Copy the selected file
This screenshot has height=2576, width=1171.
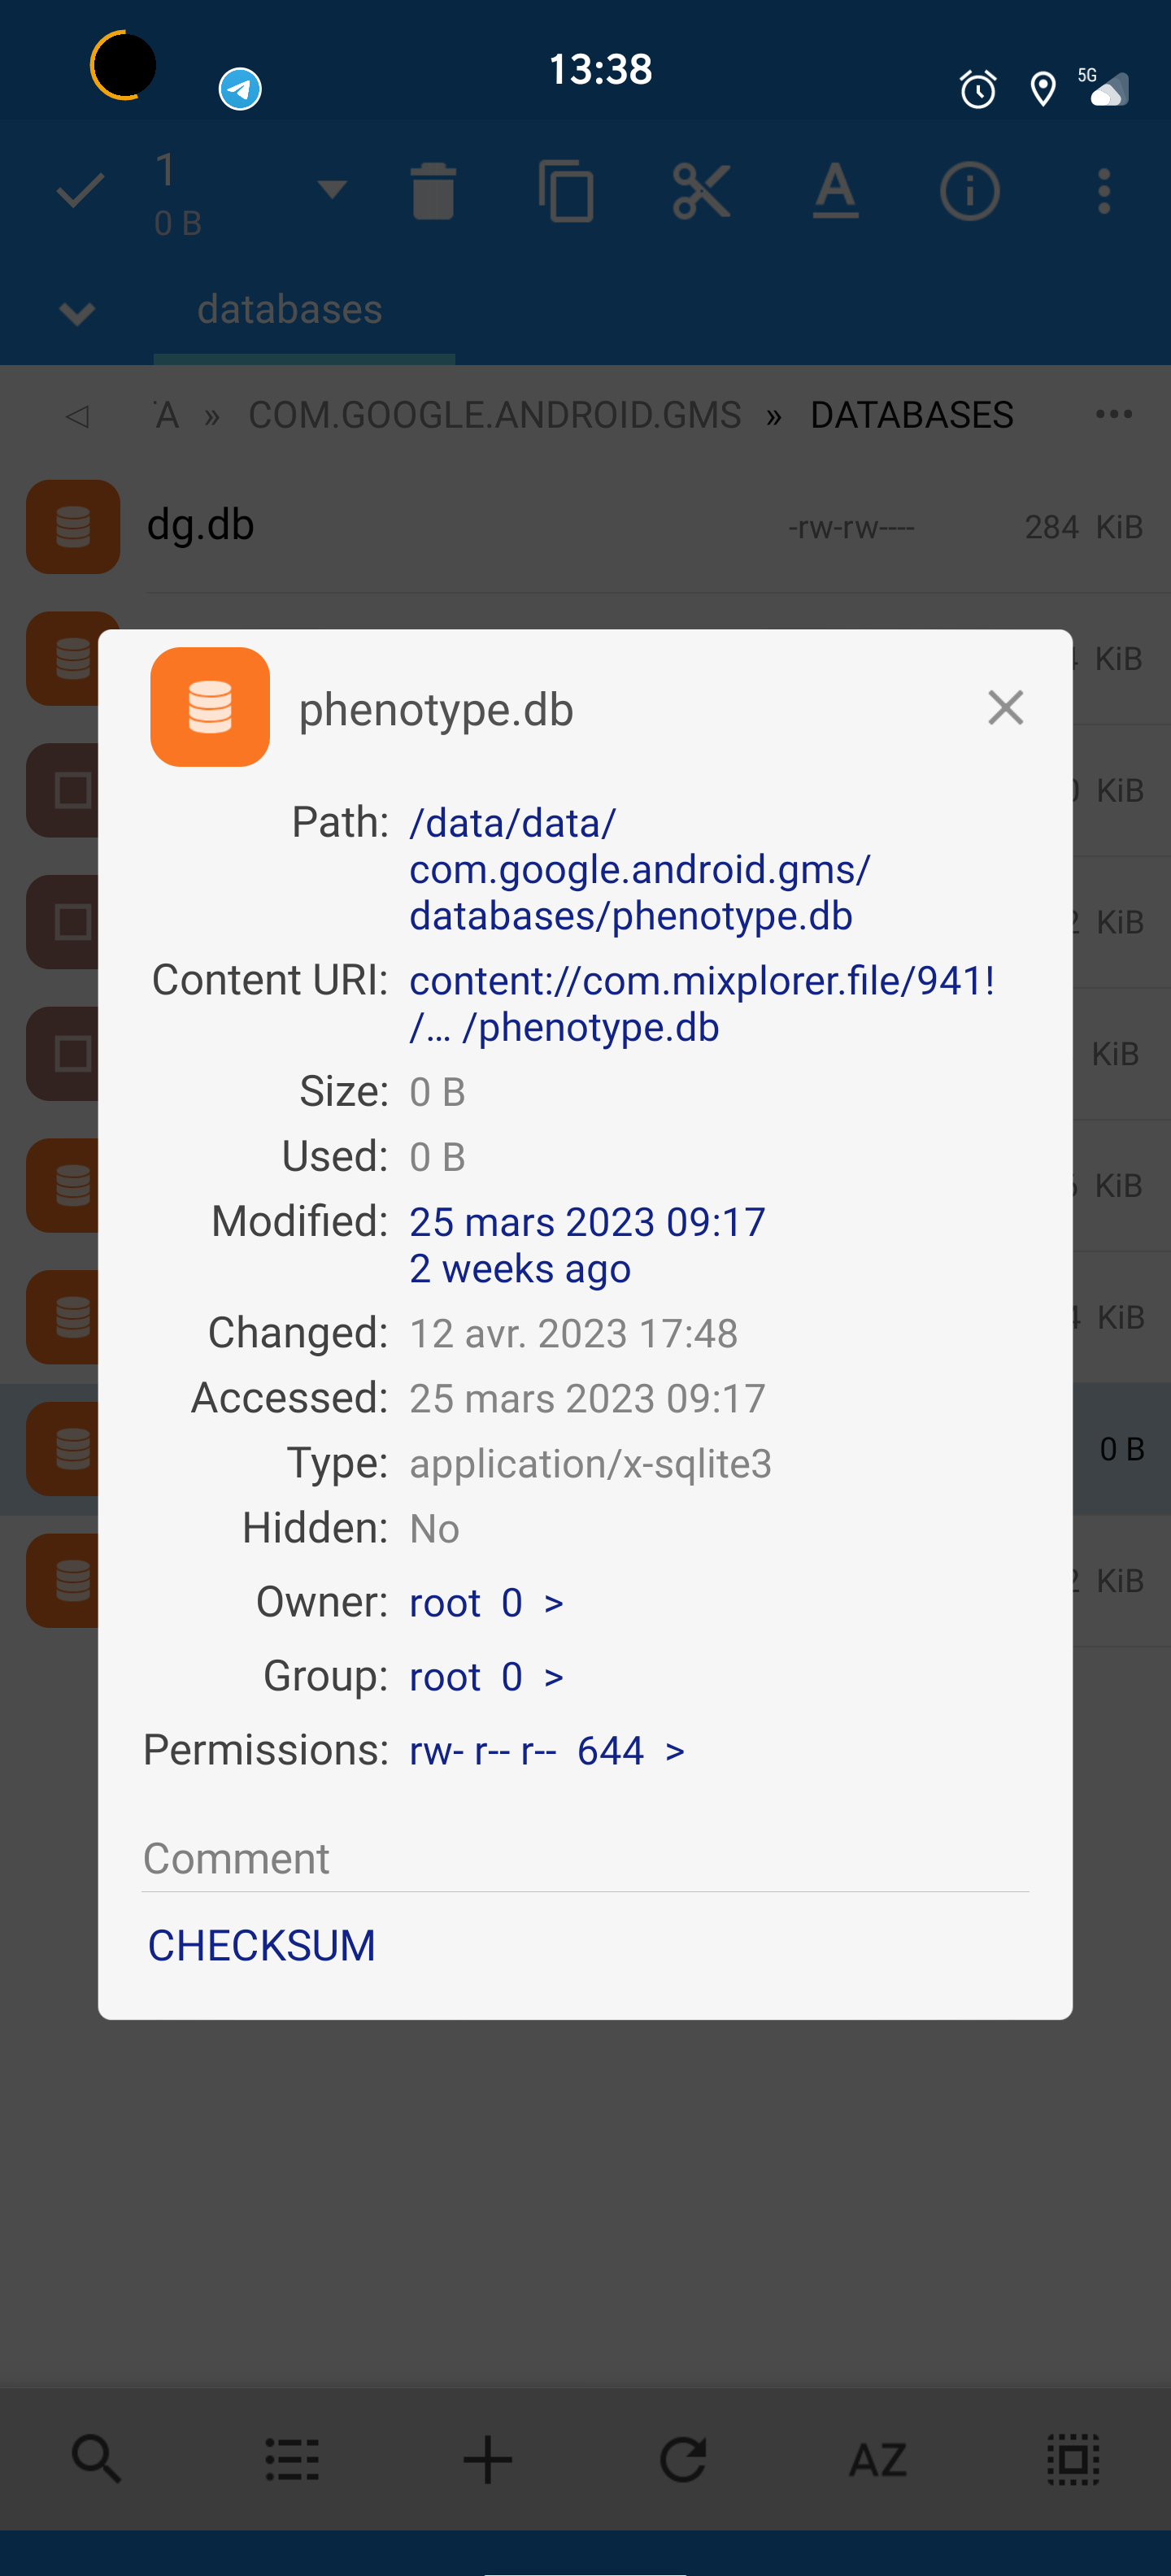[x=568, y=192]
